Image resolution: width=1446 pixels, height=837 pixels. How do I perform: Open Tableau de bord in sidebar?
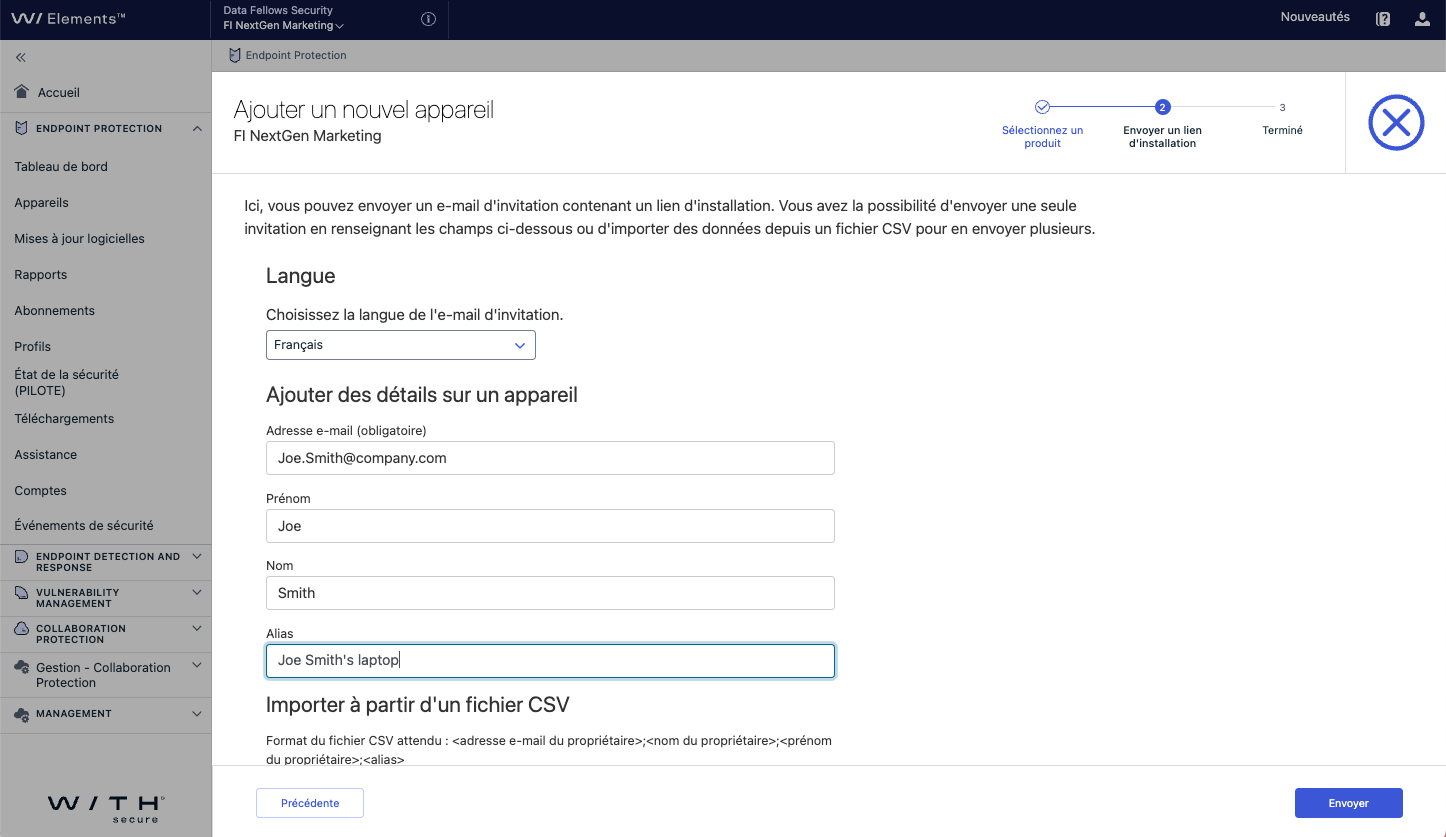point(61,167)
